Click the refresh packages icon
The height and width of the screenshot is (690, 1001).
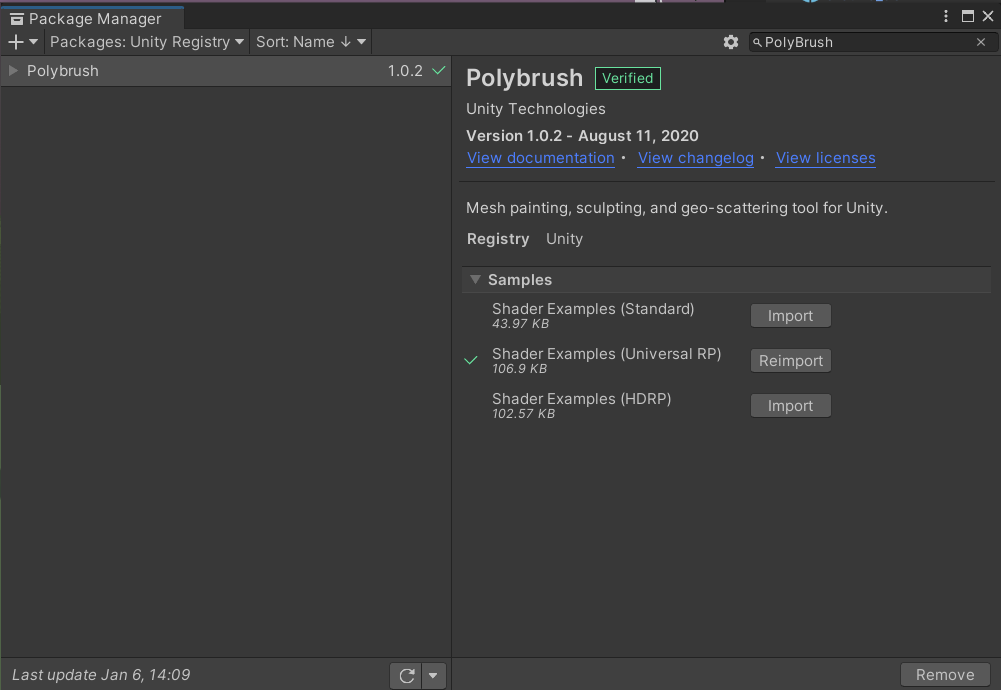pyautogui.click(x=406, y=675)
